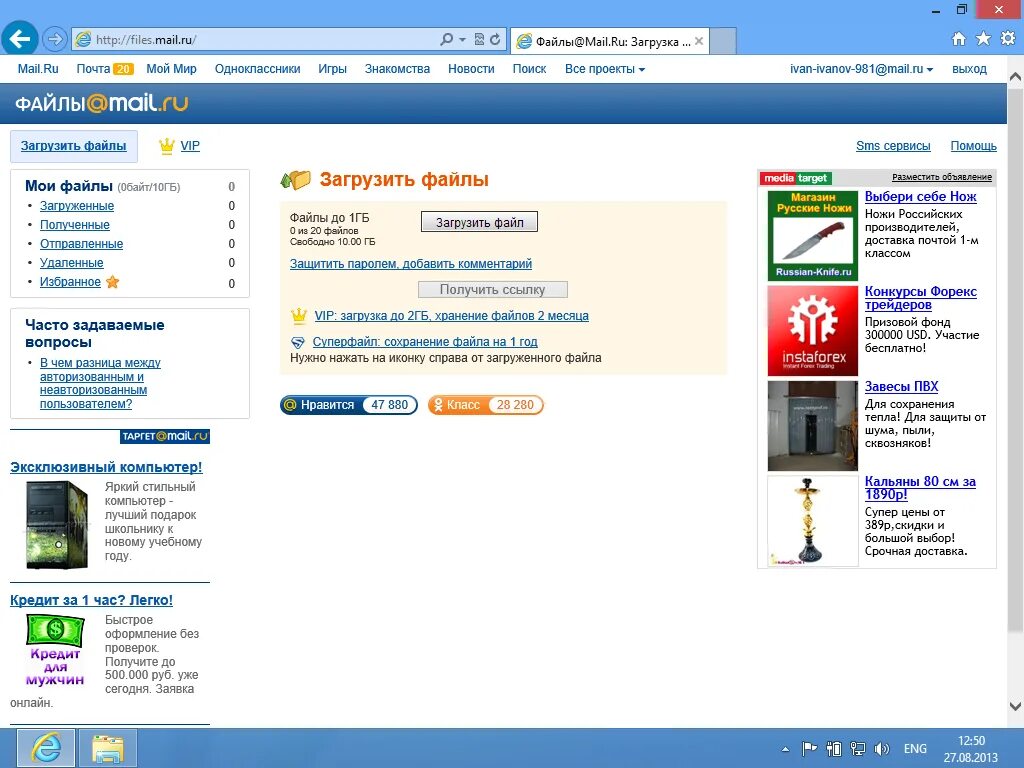
Task: Click the Russian-Knife.ru knife ad thumbnail
Action: pos(812,236)
